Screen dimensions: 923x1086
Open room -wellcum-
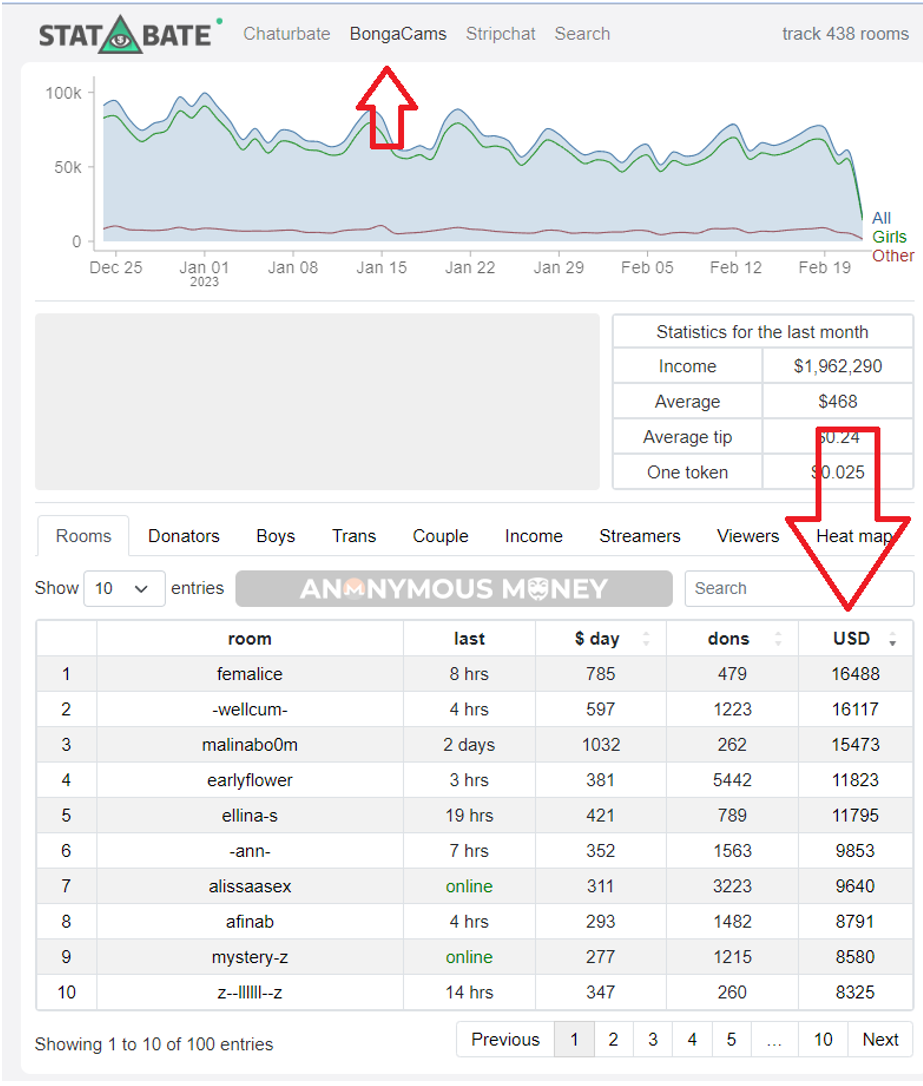(x=250, y=709)
